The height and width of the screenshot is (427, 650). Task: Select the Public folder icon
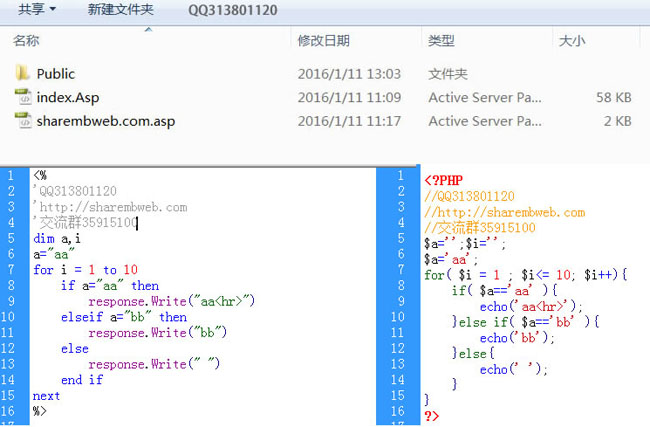[23, 73]
